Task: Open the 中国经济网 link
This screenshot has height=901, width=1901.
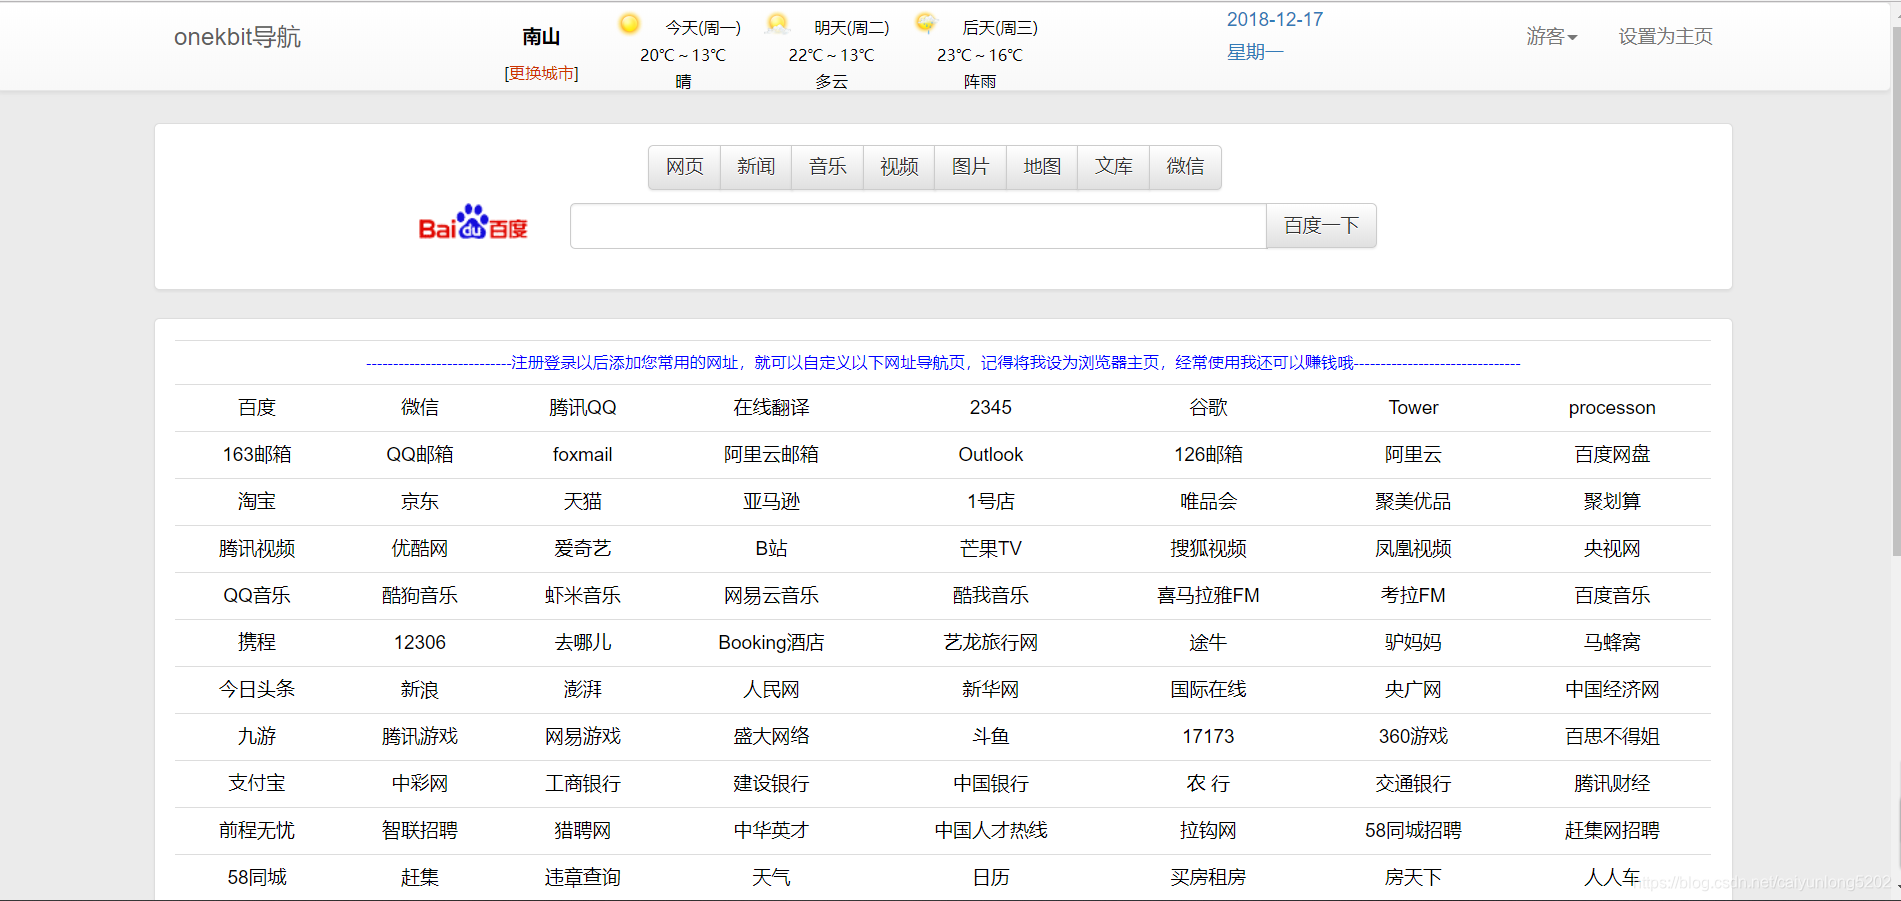Action: tap(1612, 690)
